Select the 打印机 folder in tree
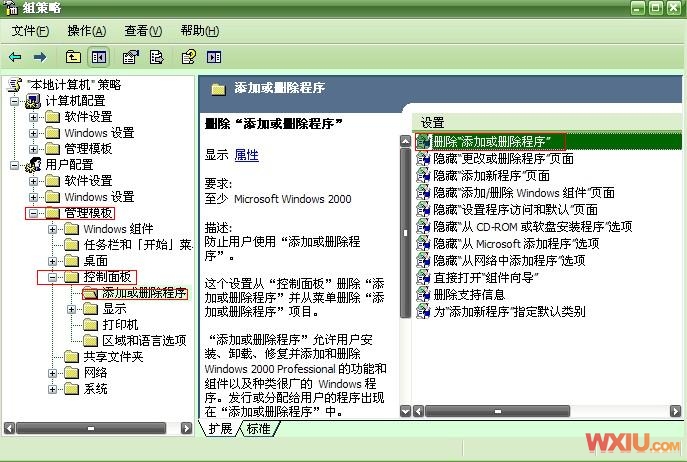 click(x=120, y=325)
